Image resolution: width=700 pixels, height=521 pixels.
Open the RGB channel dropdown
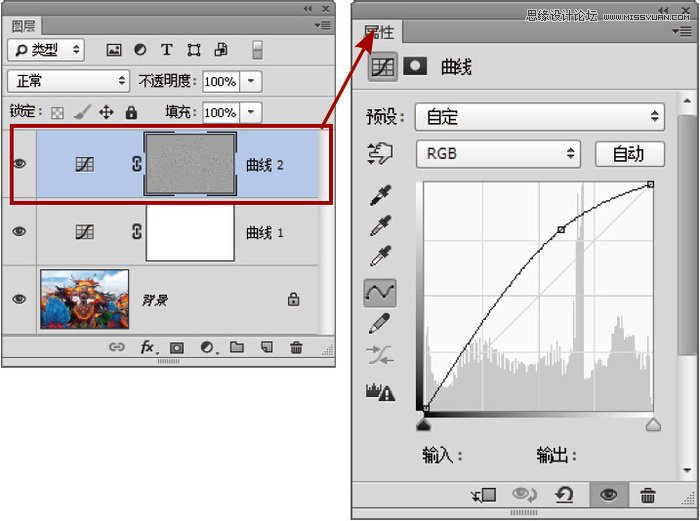click(500, 153)
